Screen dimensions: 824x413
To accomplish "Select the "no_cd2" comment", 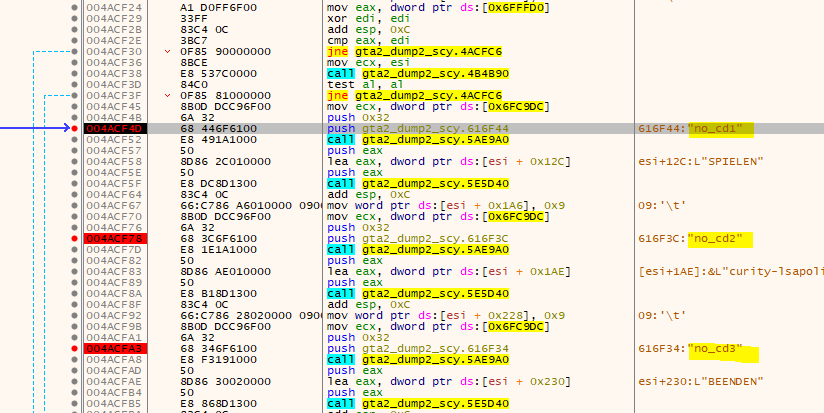I will click(716, 239).
